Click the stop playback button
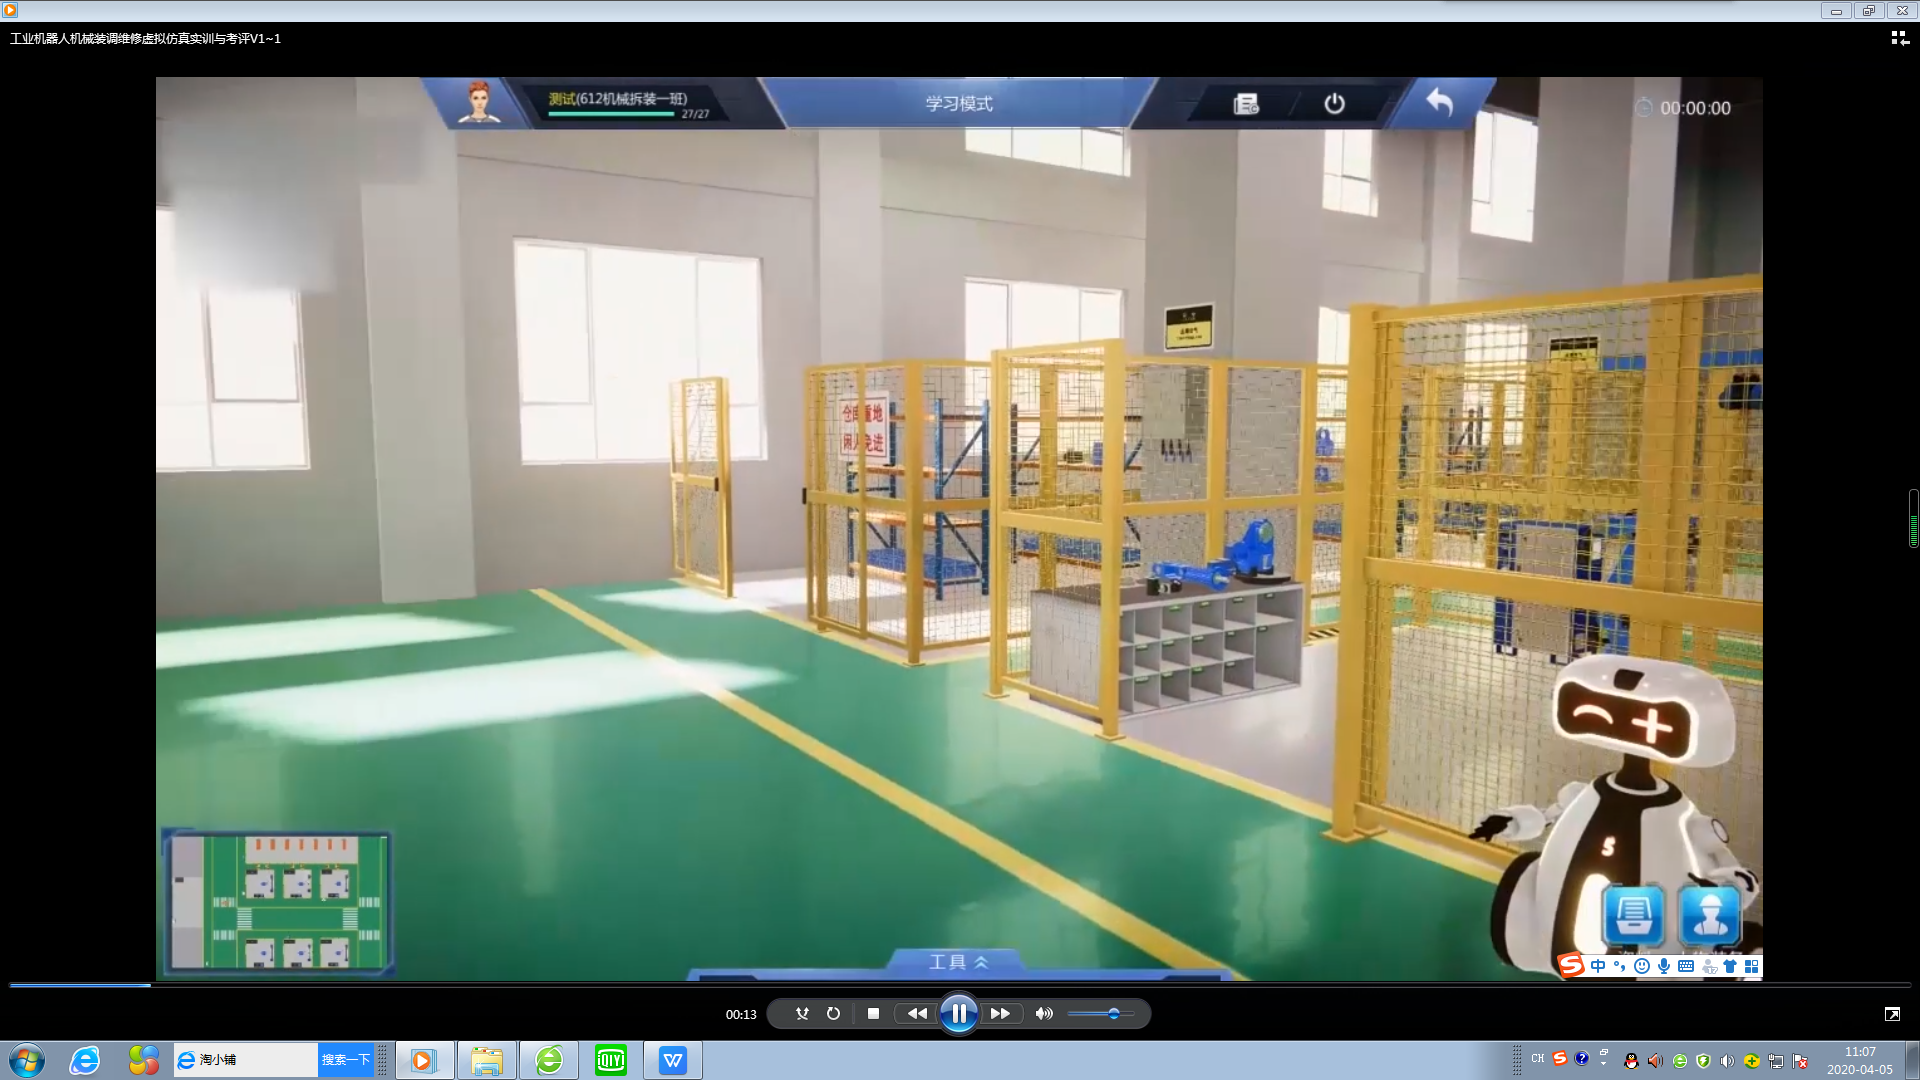 [873, 1014]
